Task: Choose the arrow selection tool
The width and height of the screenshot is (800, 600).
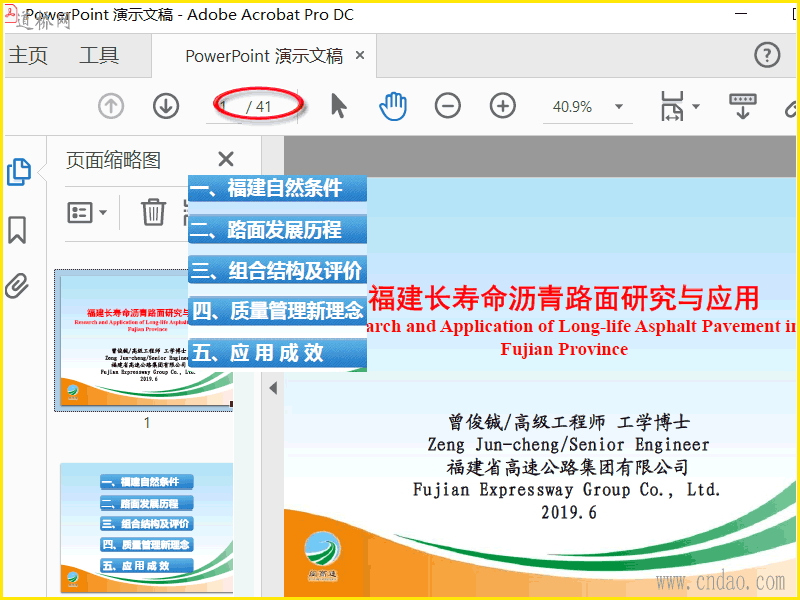Action: [338, 106]
